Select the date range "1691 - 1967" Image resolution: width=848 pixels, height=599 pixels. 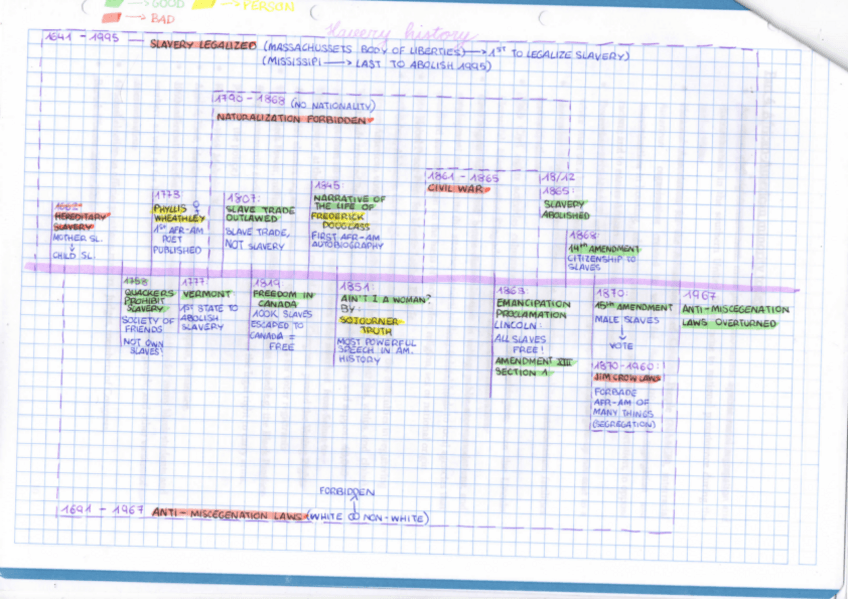click(102, 510)
